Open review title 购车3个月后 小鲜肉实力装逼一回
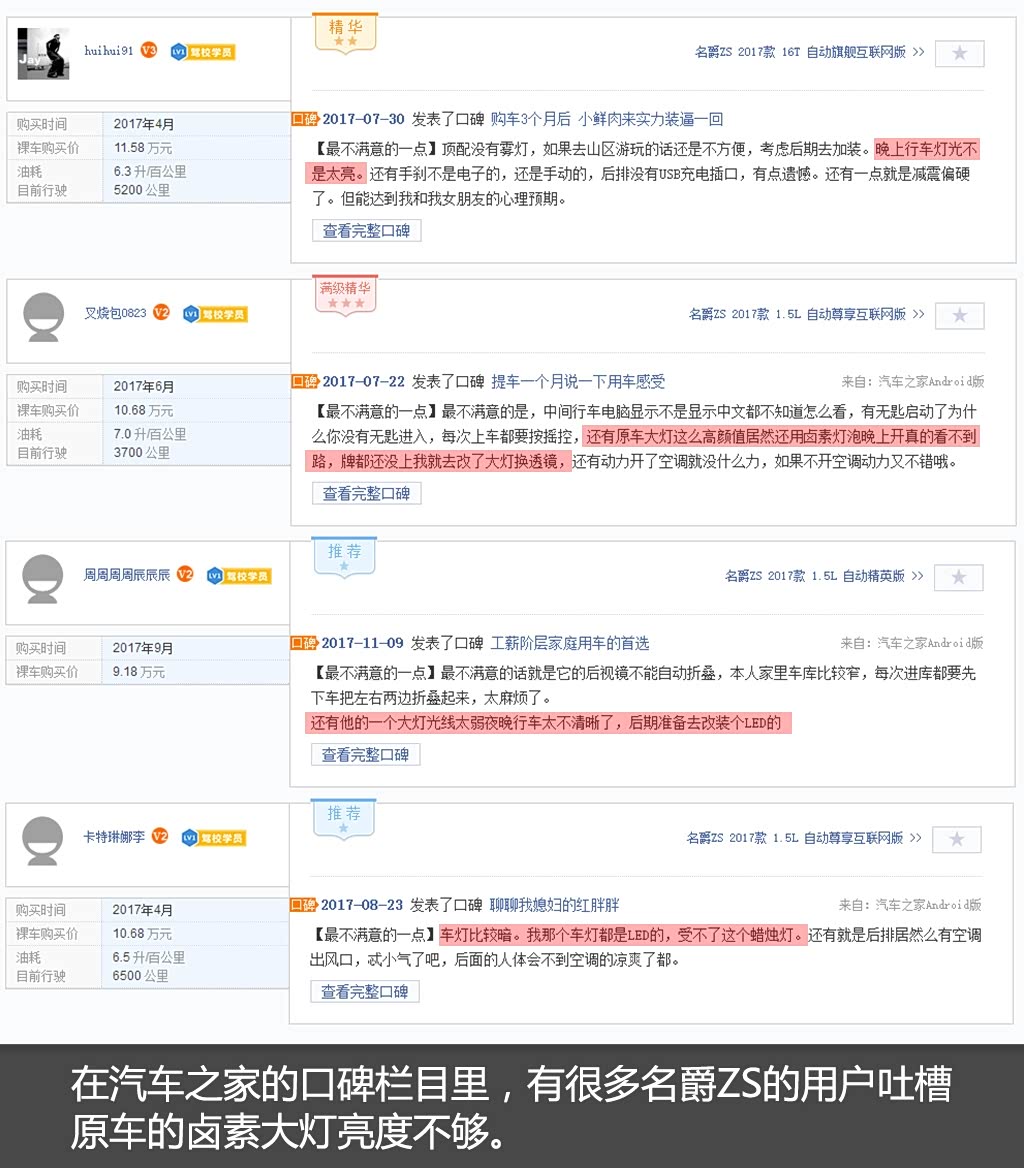Viewport: 1024px width, 1168px height. 606,119
